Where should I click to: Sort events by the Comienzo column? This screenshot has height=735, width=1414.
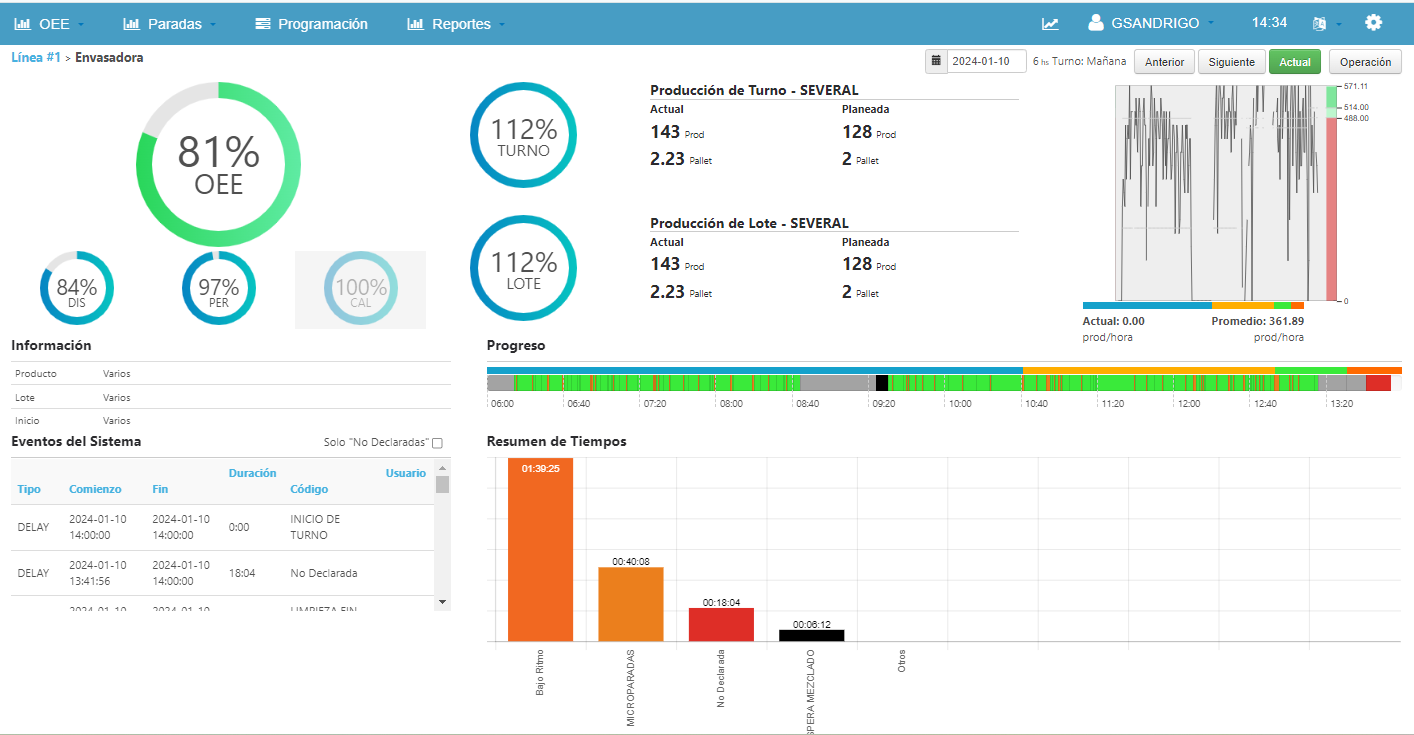click(x=95, y=489)
